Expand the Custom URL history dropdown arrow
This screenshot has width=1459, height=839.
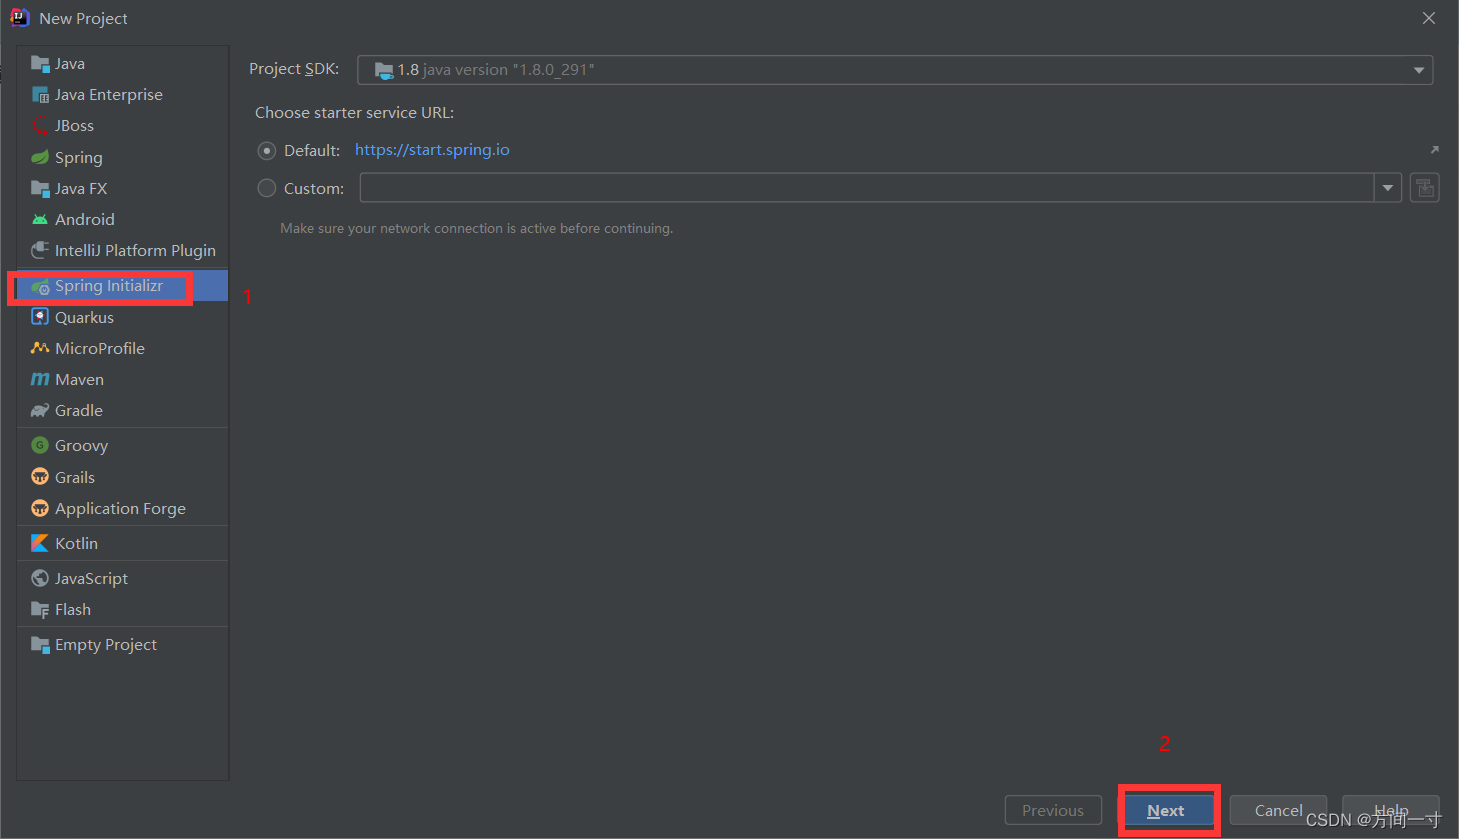tap(1388, 188)
